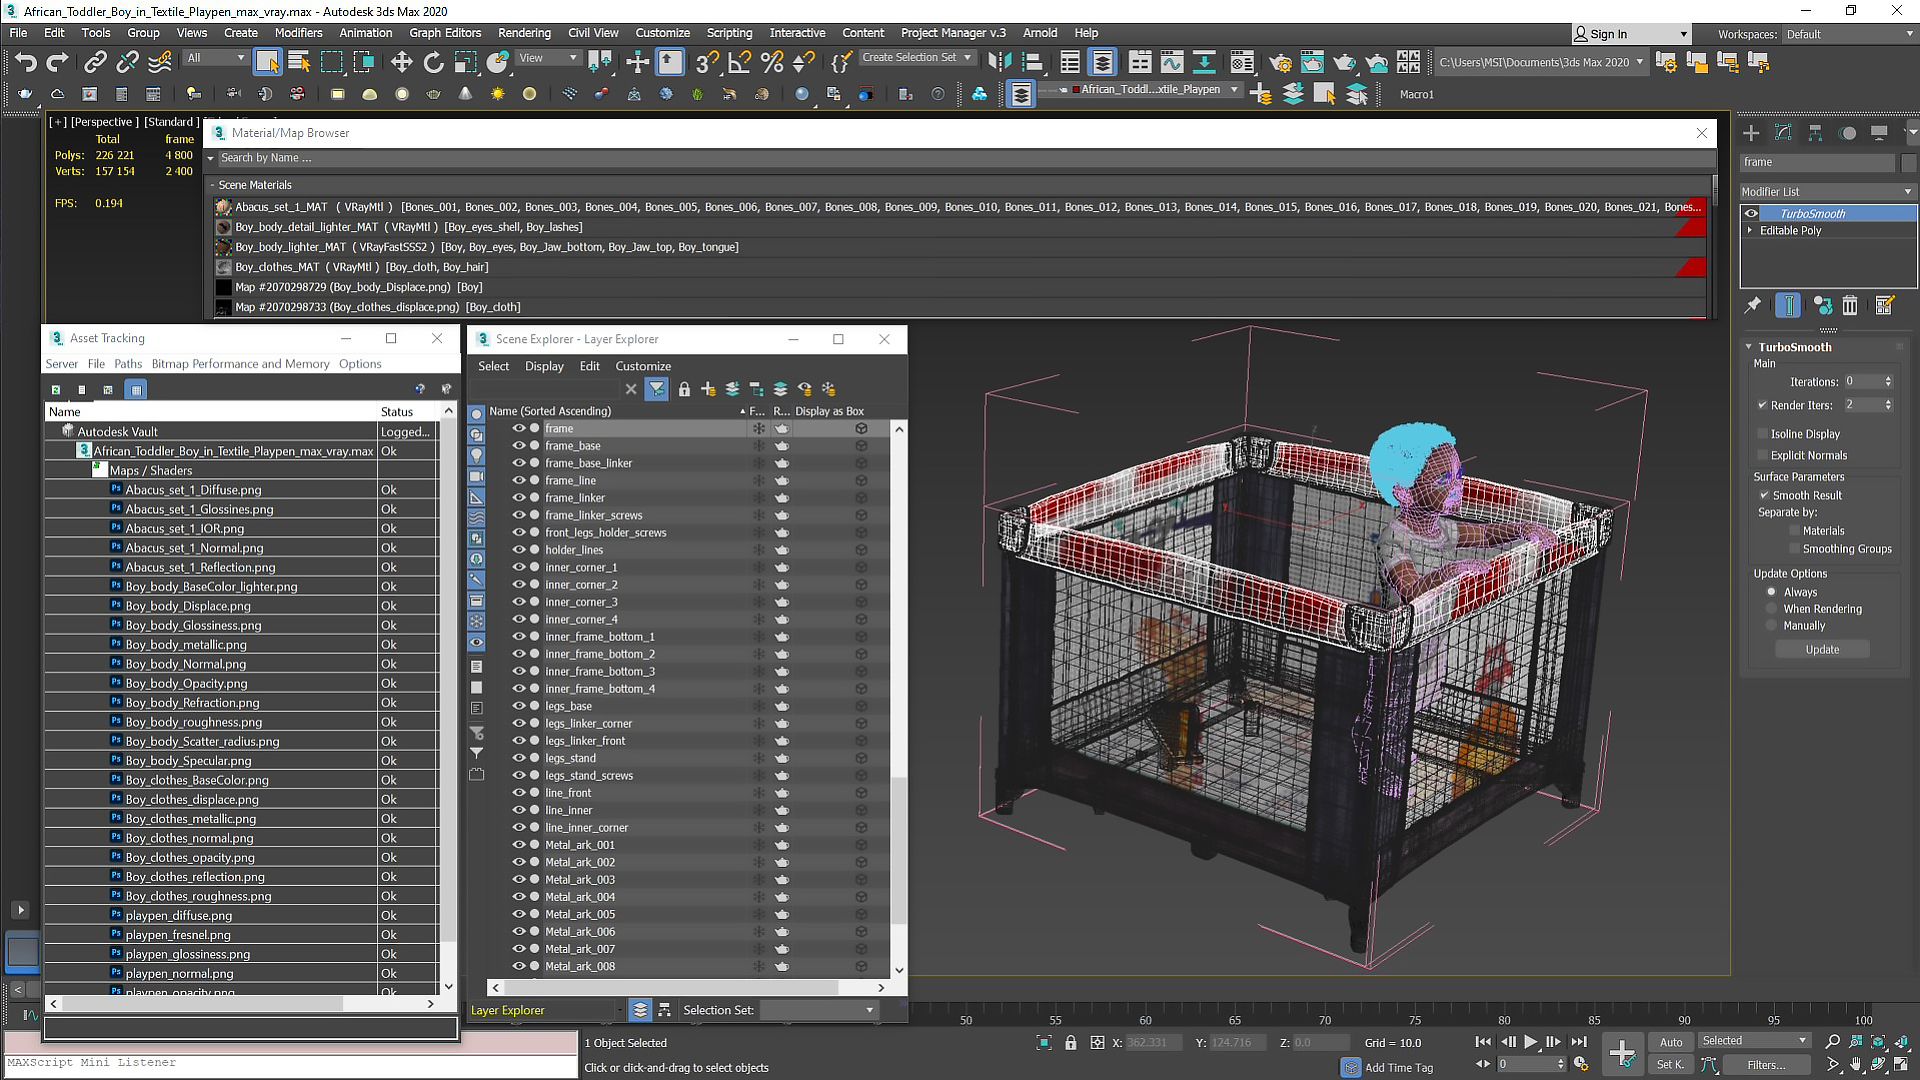Viewport: 1920px width, 1080px height.
Task: Click the Toggle Layer Explorer icon
Action: pyautogui.click(x=1102, y=62)
